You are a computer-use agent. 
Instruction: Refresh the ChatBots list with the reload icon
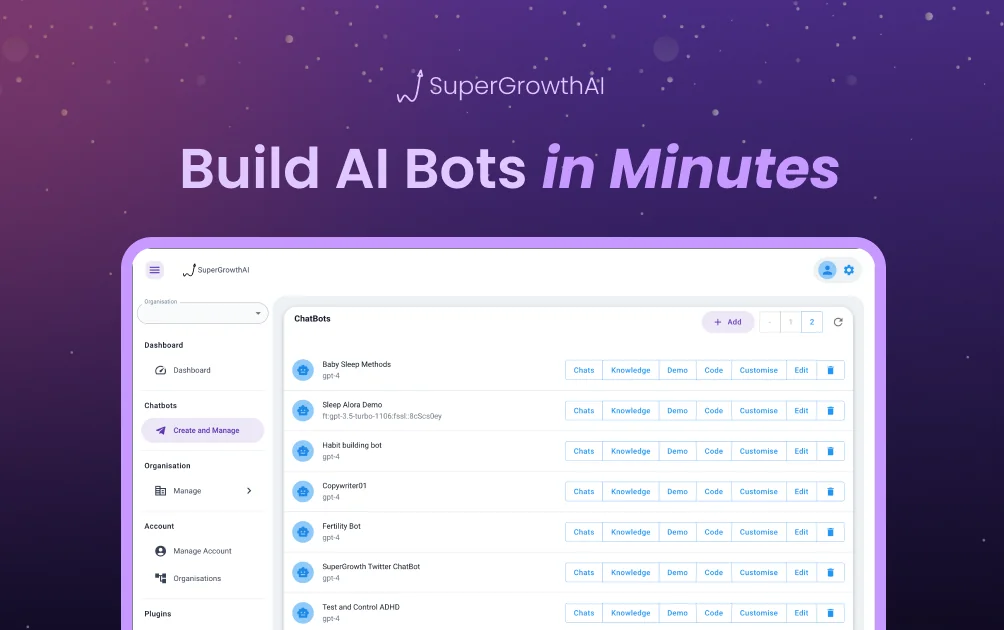838,321
